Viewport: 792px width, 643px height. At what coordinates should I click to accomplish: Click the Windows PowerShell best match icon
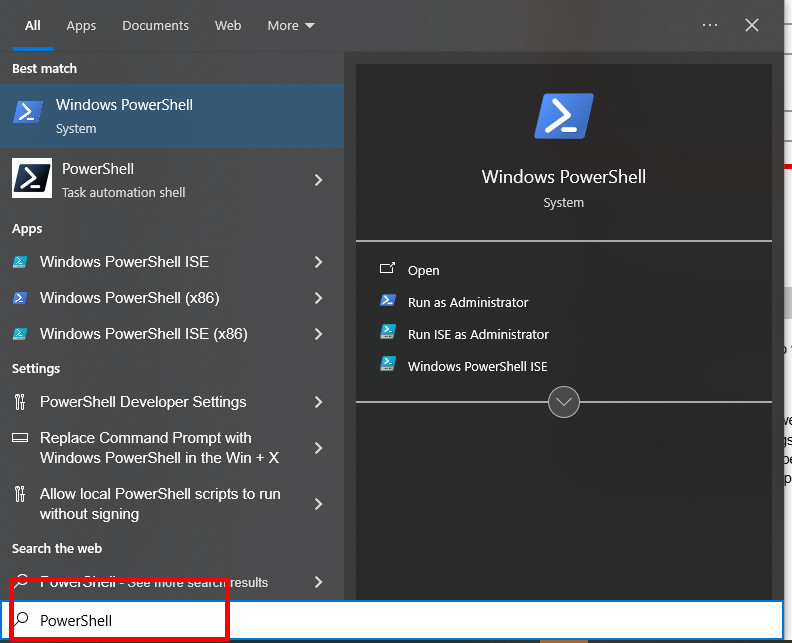[28, 112]
